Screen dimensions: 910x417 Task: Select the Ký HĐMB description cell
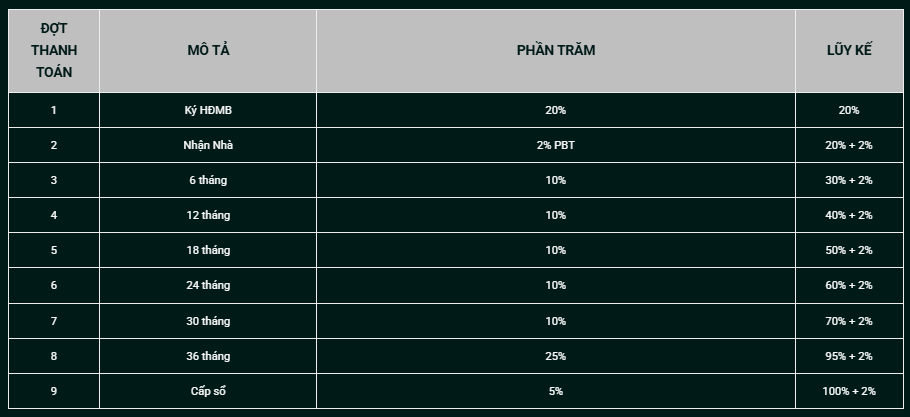click(x=207, y=110)
